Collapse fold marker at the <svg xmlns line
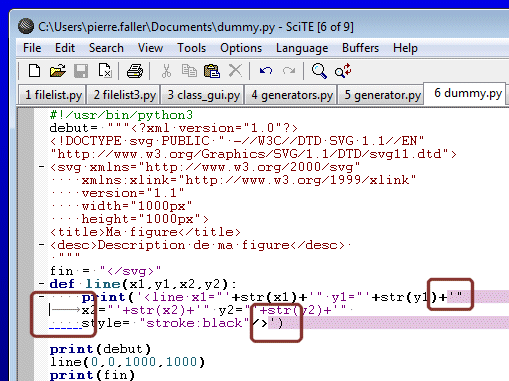 point(41,166)
